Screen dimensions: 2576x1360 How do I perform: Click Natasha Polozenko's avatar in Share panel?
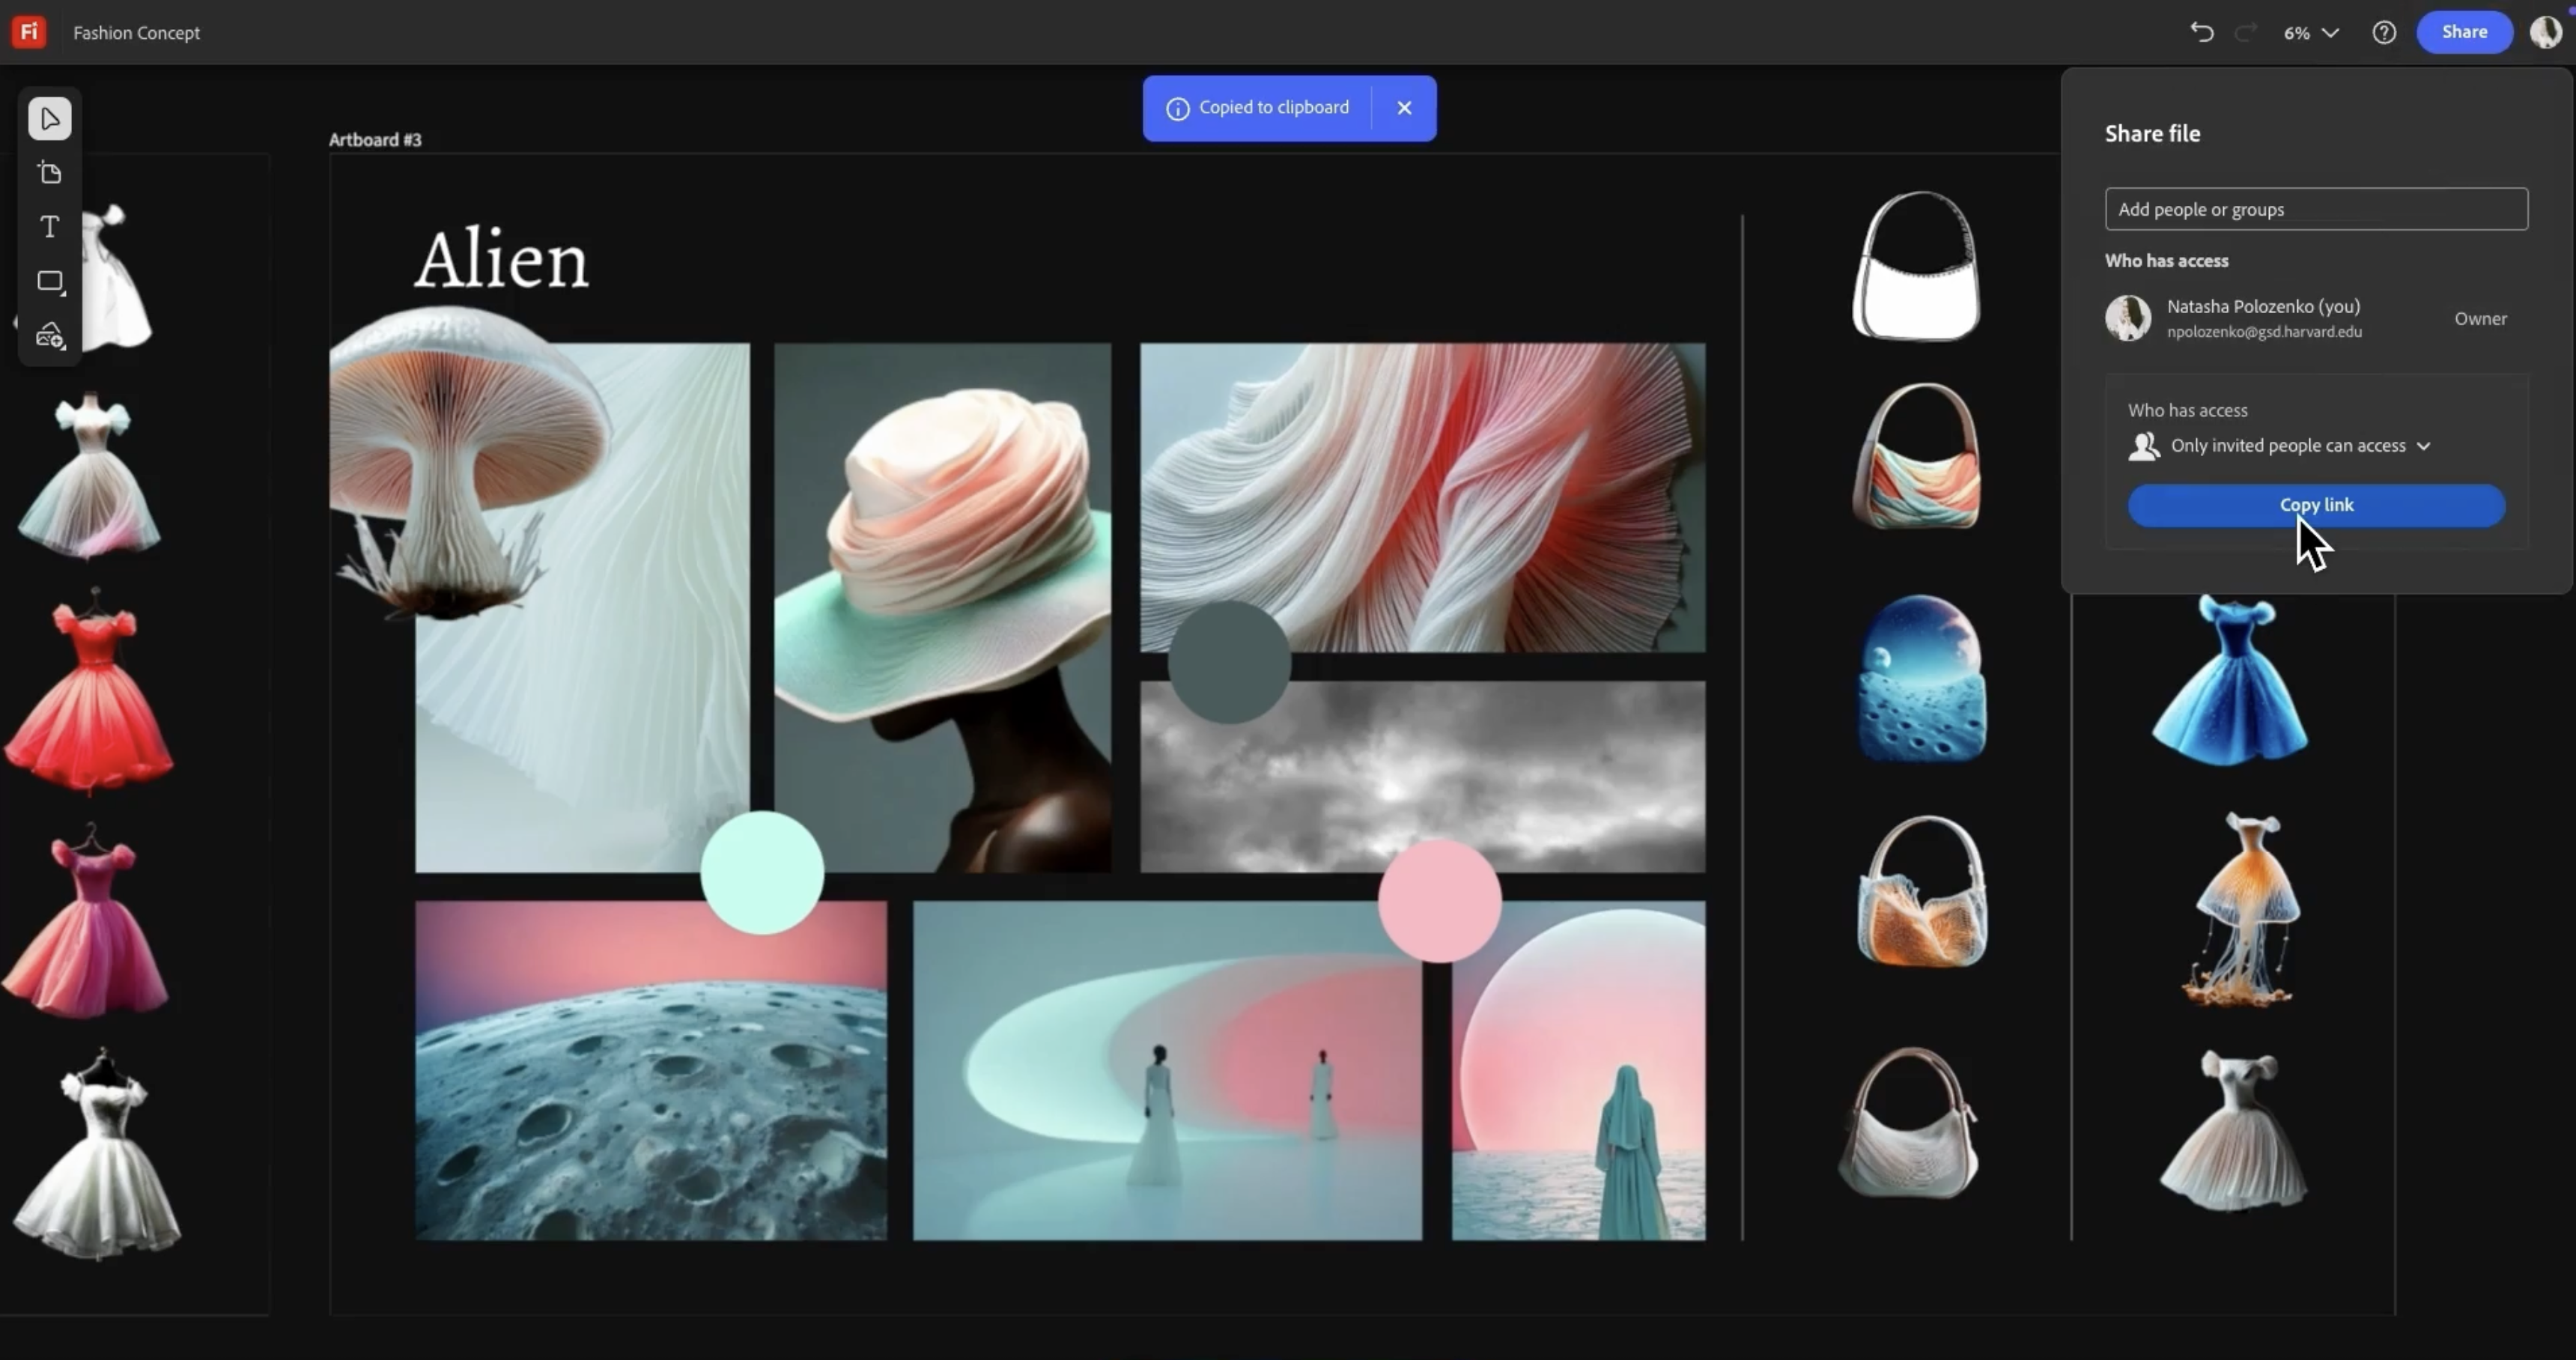point(2128,318)
